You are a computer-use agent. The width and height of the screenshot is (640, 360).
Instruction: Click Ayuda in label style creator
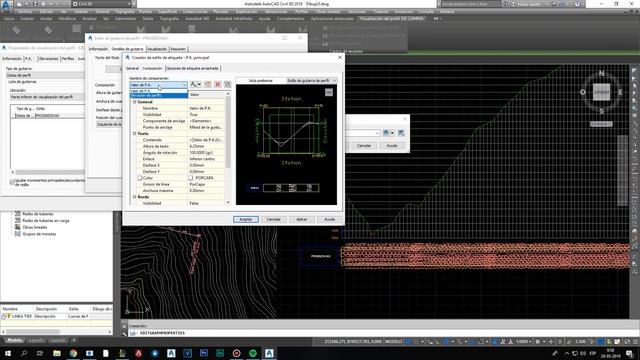coord(329,220)
